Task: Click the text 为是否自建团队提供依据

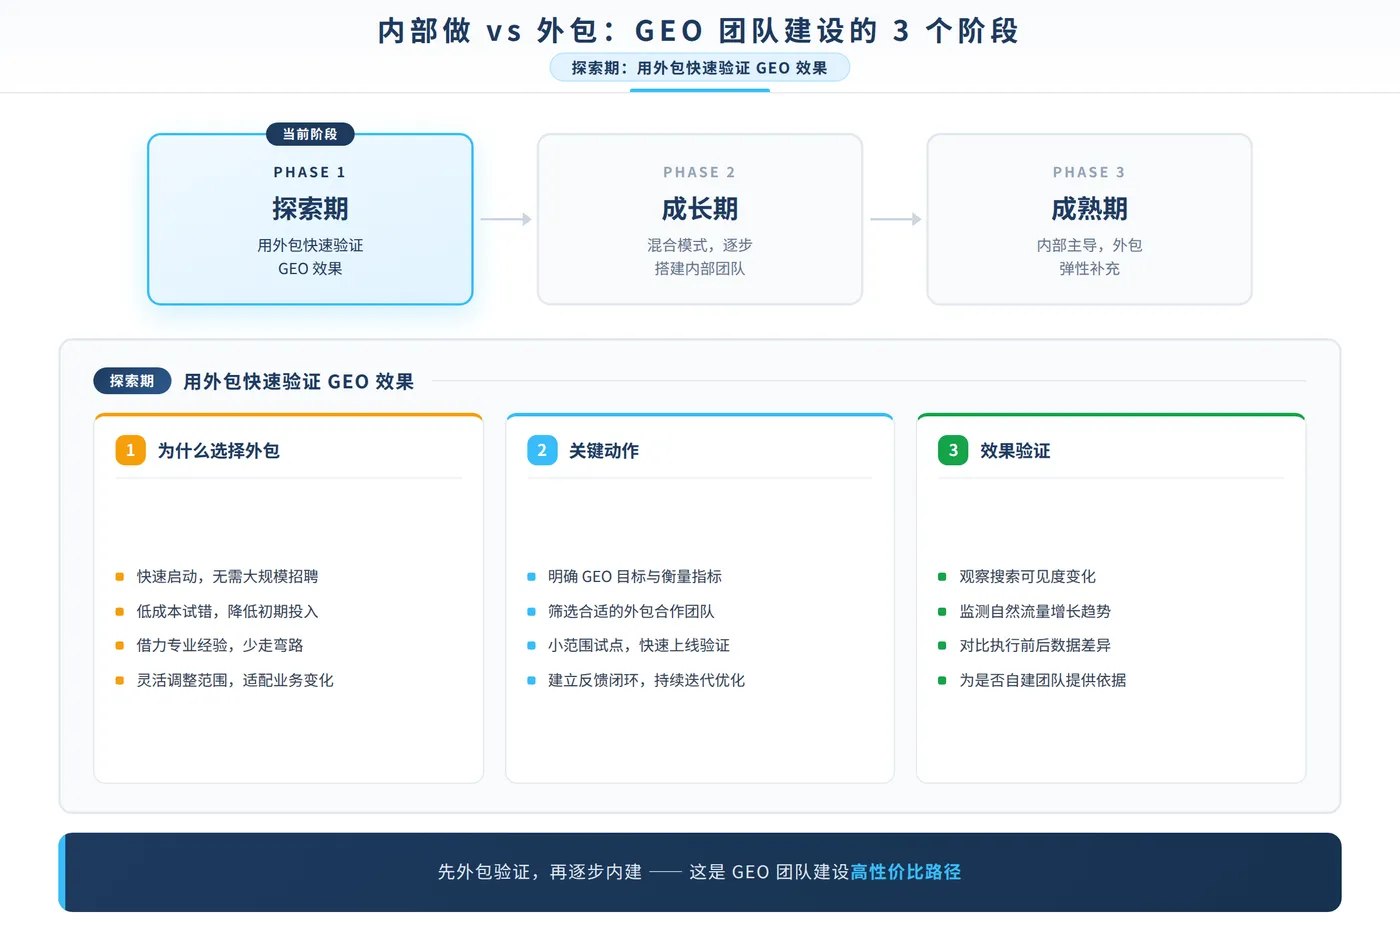Action: pyautogui.click(x=1043, y=680)
